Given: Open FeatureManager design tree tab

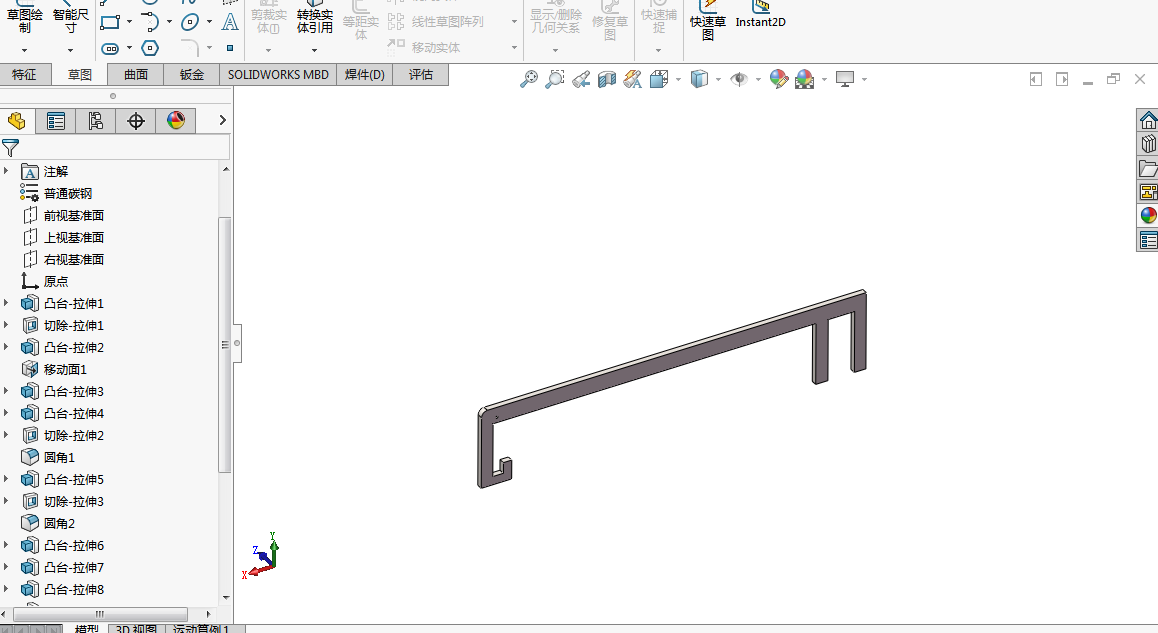Looking at the screenshot, I should [x=16, y=120].
